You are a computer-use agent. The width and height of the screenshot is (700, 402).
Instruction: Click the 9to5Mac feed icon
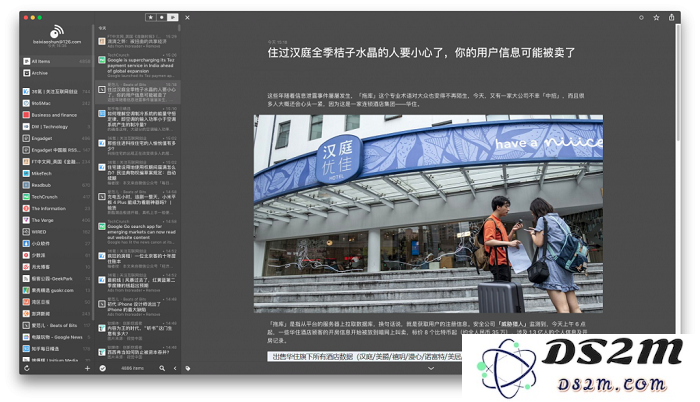click(26, 103)
